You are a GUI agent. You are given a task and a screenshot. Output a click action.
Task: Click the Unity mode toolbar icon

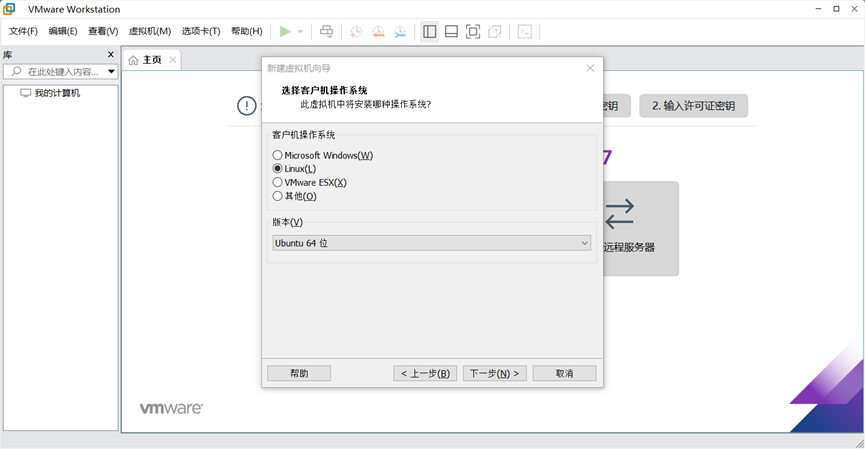(495, 31)
